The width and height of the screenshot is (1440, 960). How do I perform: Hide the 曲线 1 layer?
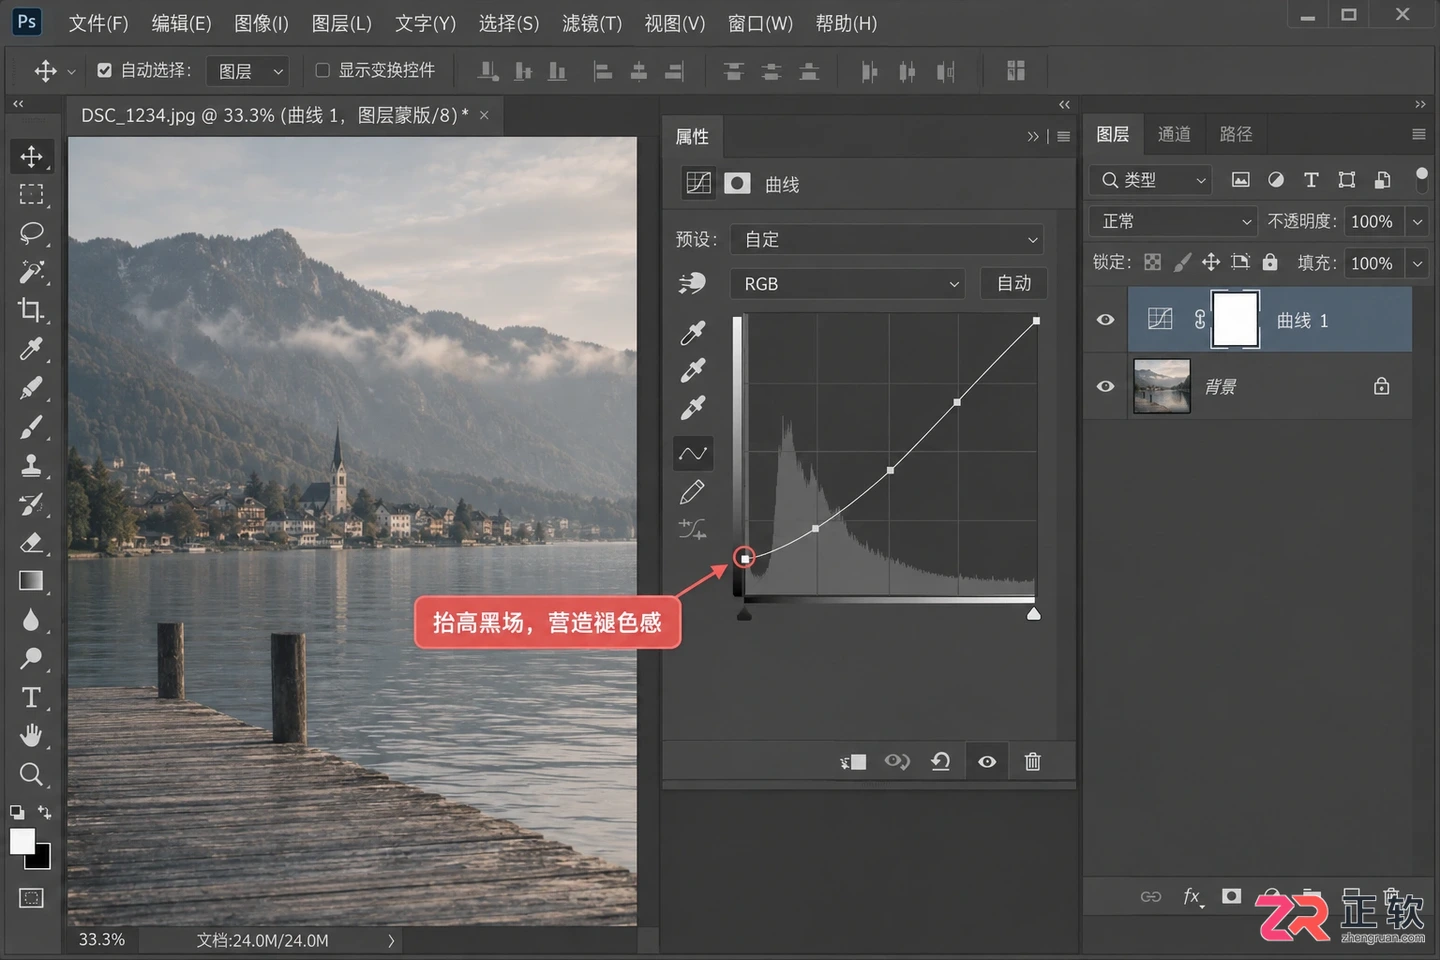tap(1105, 320)
